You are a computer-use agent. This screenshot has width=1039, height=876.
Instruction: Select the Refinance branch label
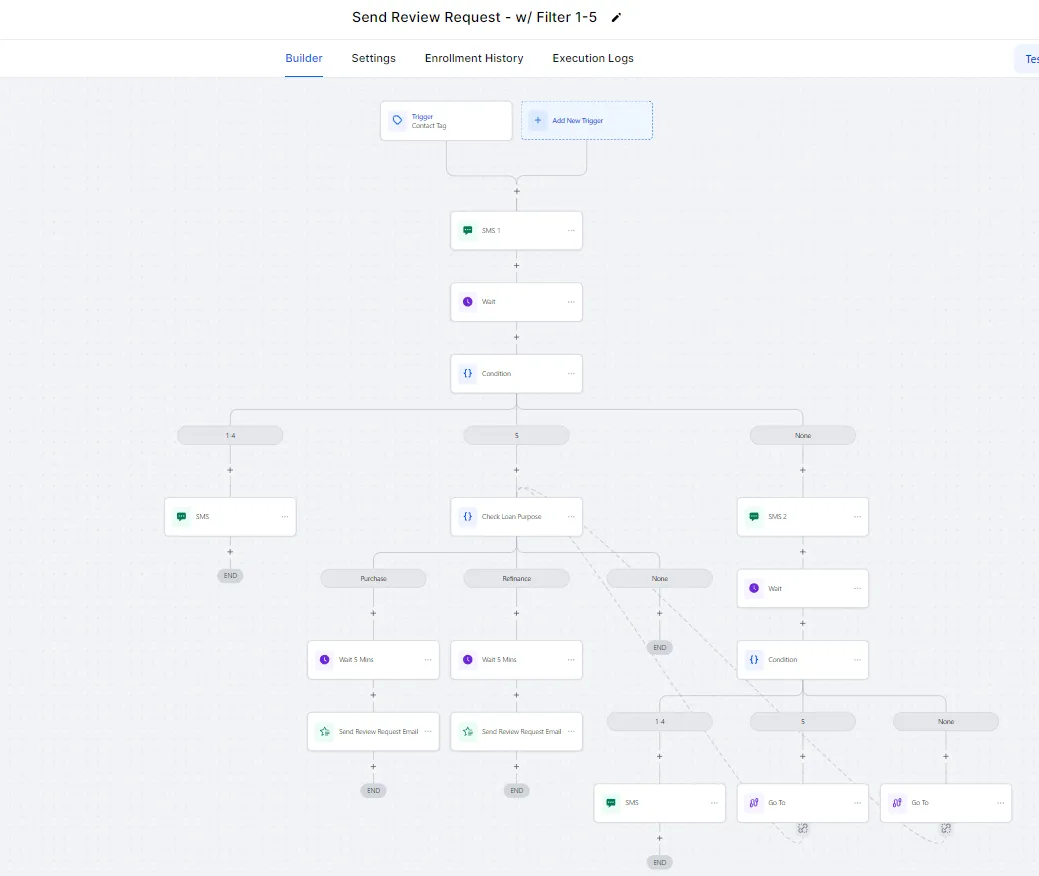[x=517, y=579]
